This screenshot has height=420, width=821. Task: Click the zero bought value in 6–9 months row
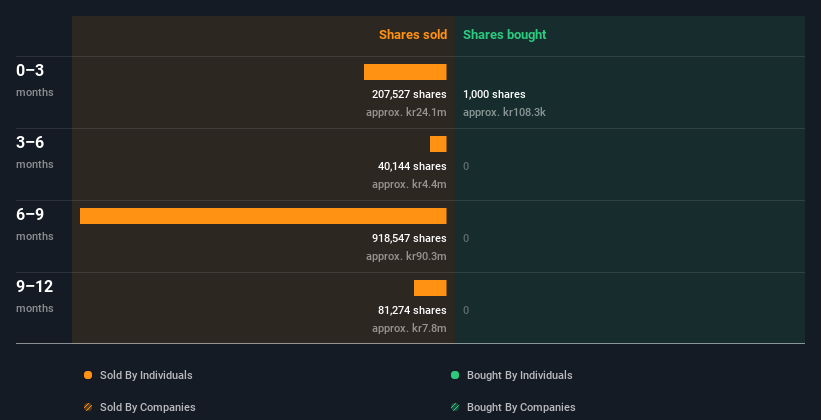(x=466, y=238)
